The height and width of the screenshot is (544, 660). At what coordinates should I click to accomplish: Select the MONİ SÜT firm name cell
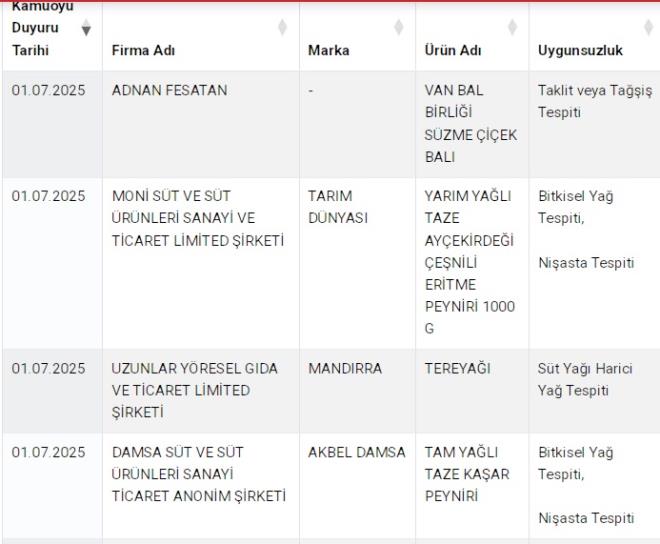click(197, 218)
